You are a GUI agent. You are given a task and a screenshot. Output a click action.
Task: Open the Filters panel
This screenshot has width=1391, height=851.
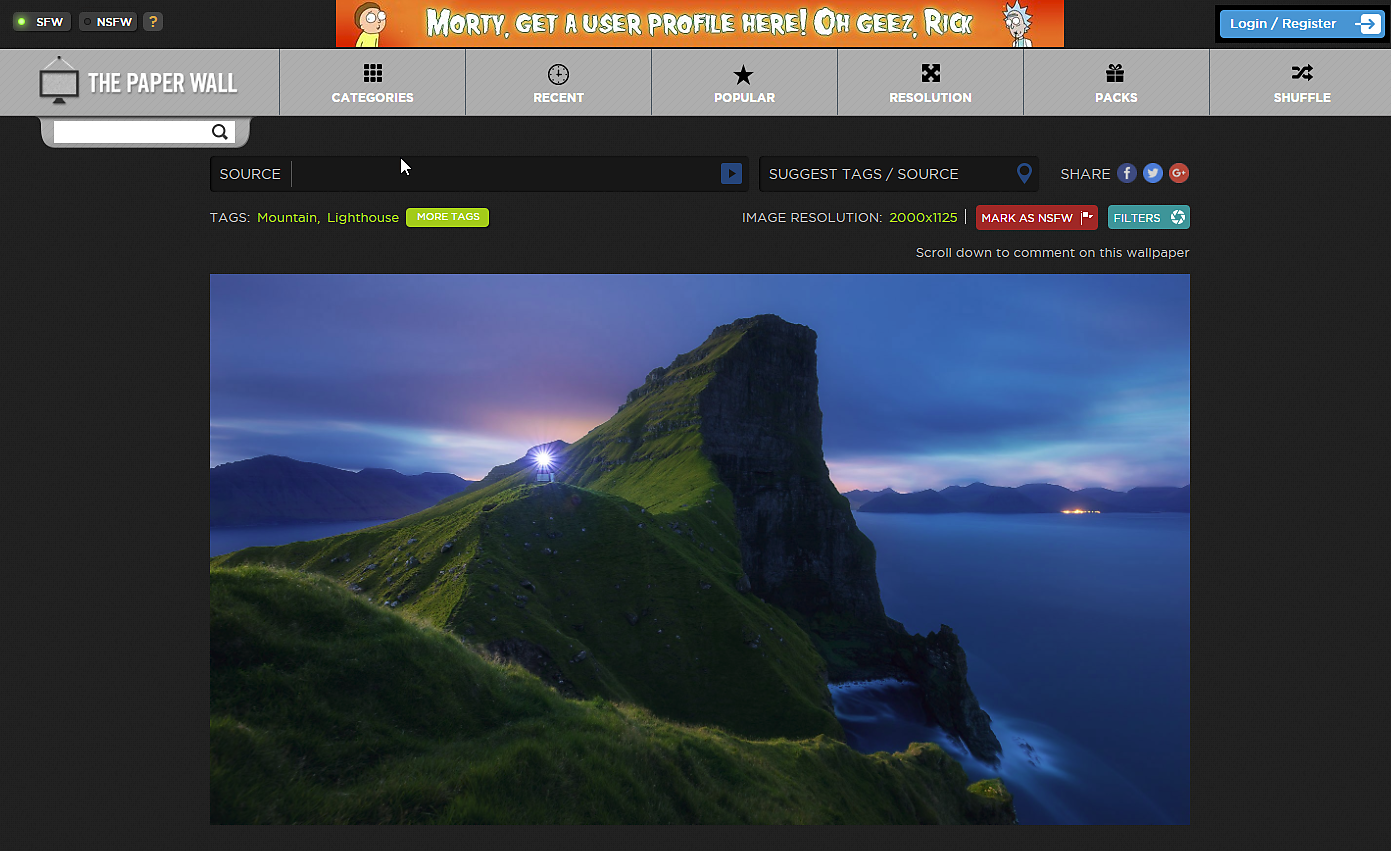[x=1148, y=218]
